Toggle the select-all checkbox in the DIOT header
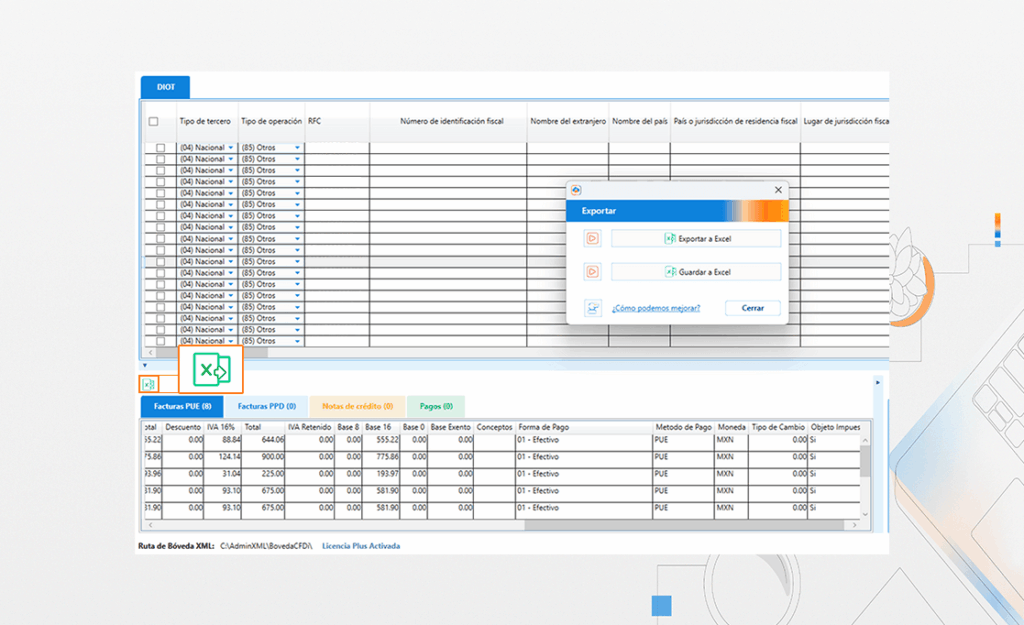The image size is (1024, 625). (x=153, y=122)
